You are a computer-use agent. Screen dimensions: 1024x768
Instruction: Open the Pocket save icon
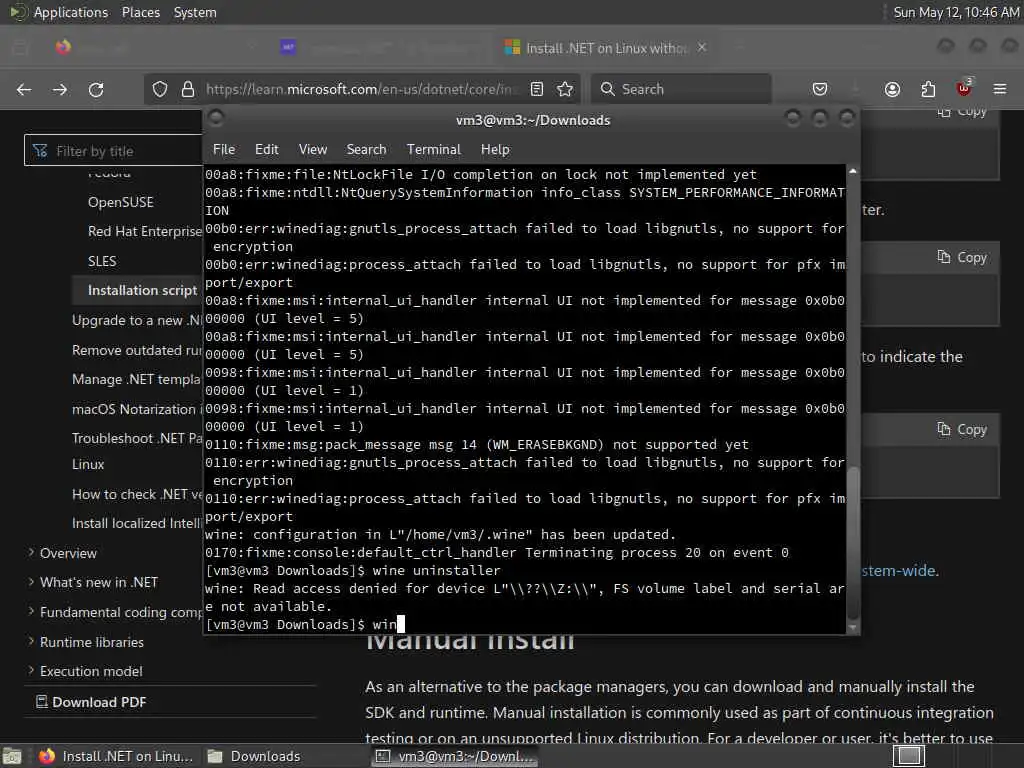(x=820, y=89)
